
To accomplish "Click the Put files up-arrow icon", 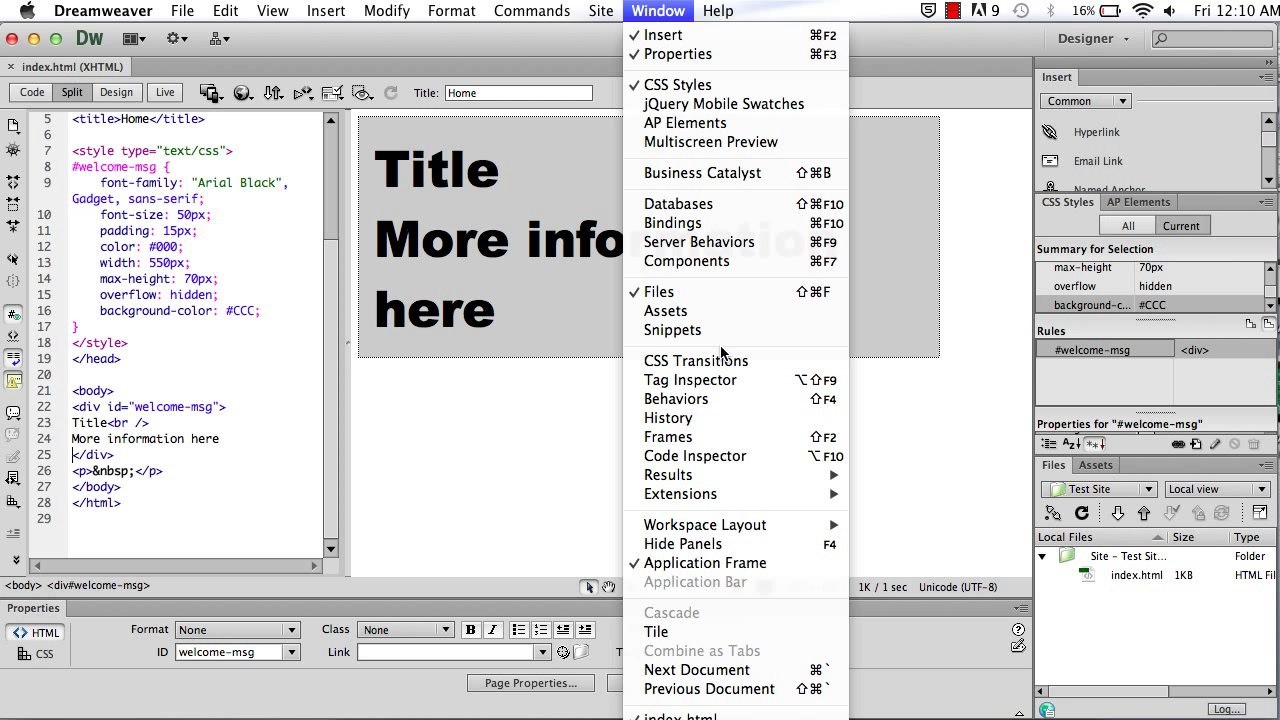I will click(x=1144, y=513).
